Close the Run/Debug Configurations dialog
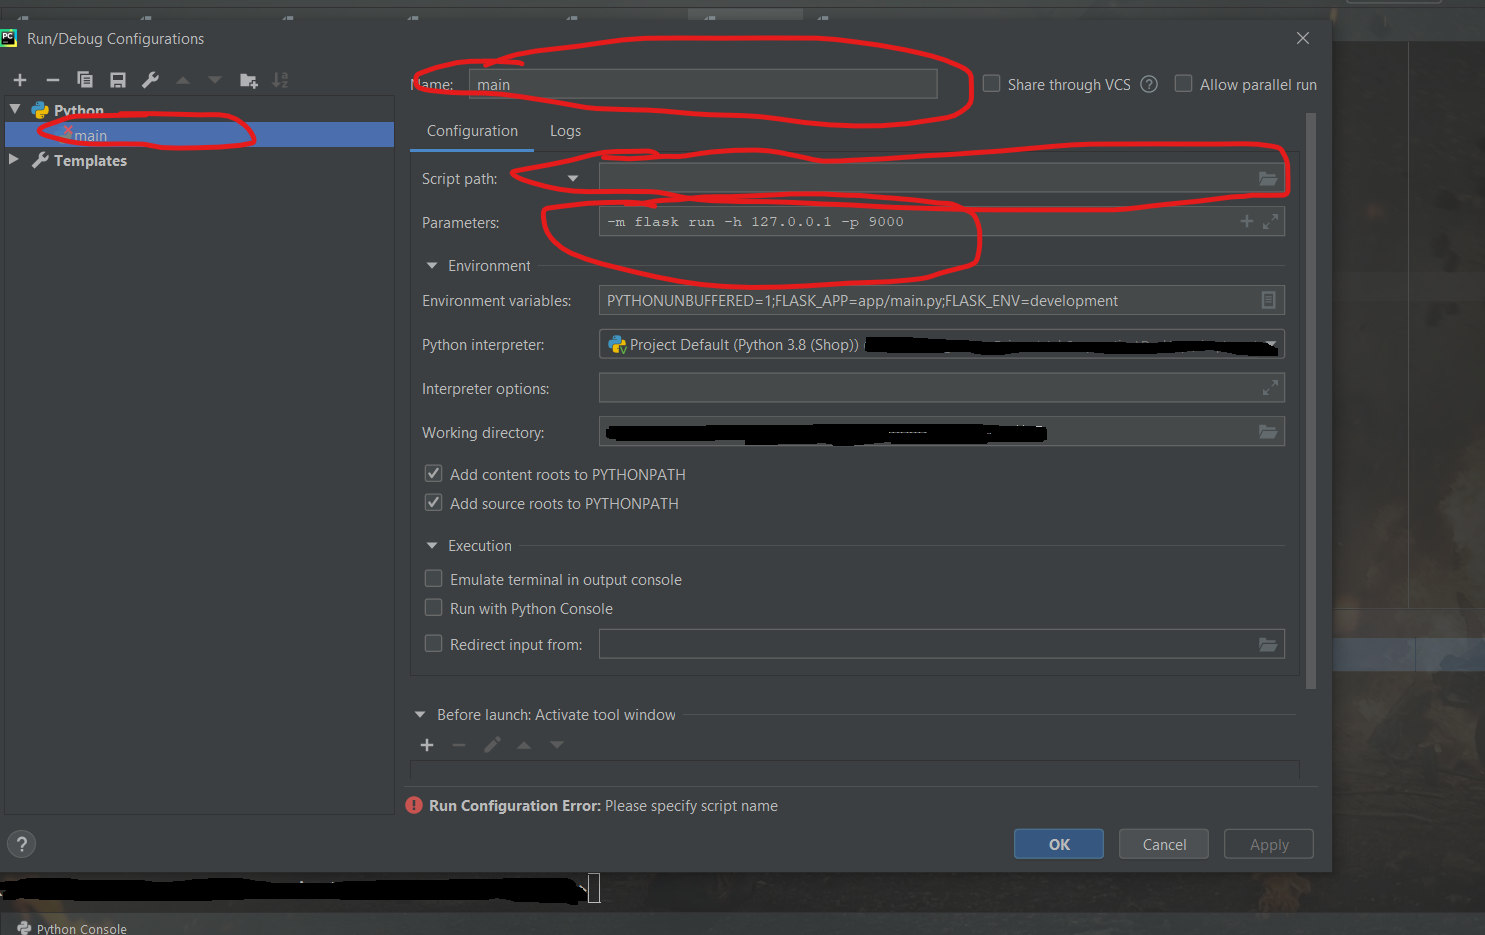Viewport: 1485px width, 935px height. (x=1303, y=38)
